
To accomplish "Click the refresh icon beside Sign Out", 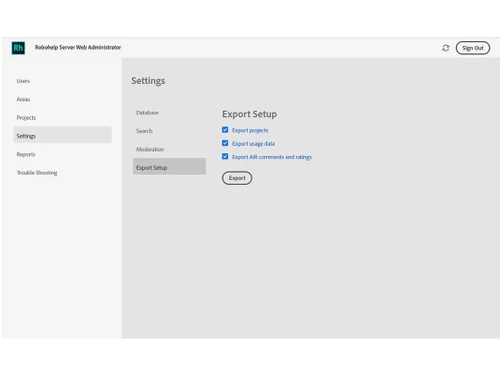I will [446, 48].
